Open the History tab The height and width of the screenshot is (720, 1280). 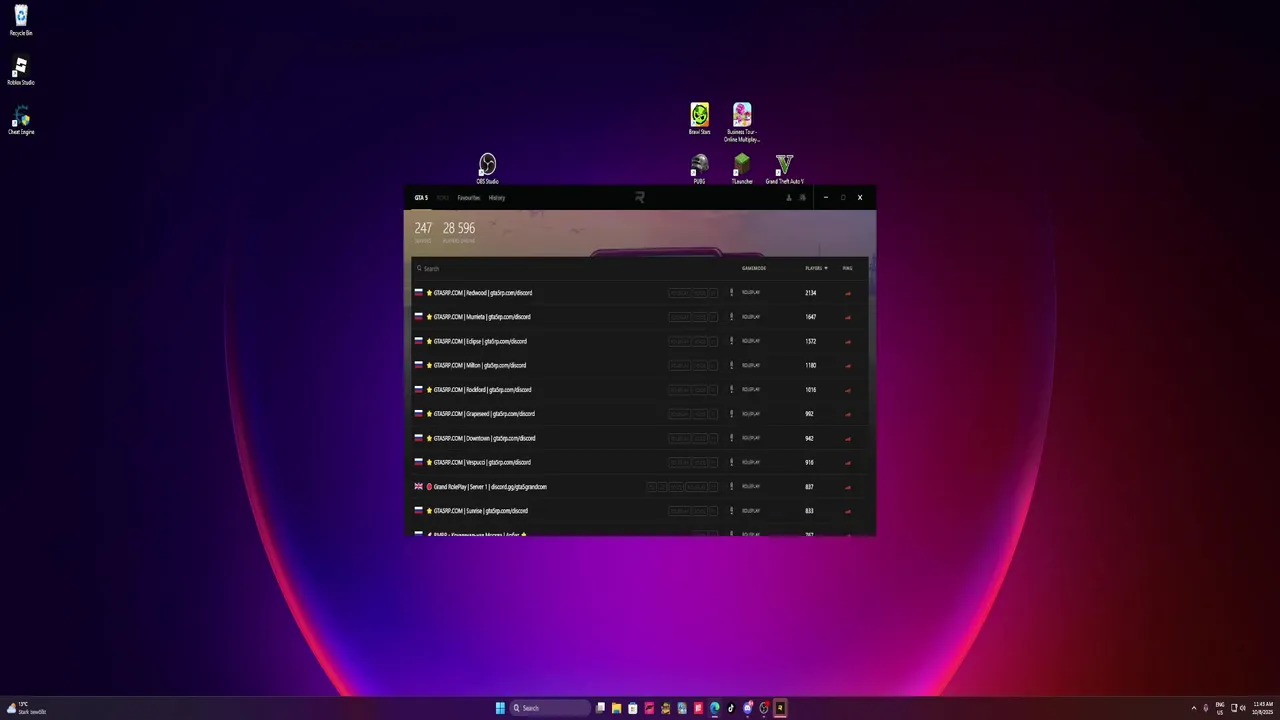point(497,198)
